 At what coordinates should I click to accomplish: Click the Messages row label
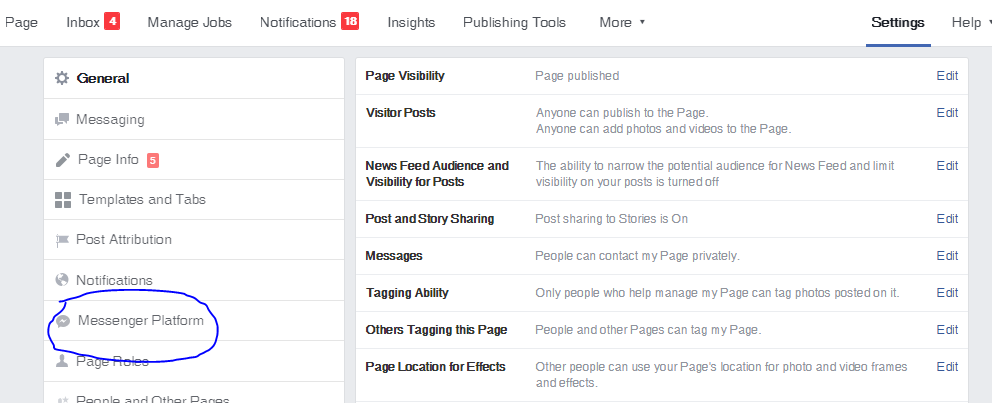pos(394,256)
